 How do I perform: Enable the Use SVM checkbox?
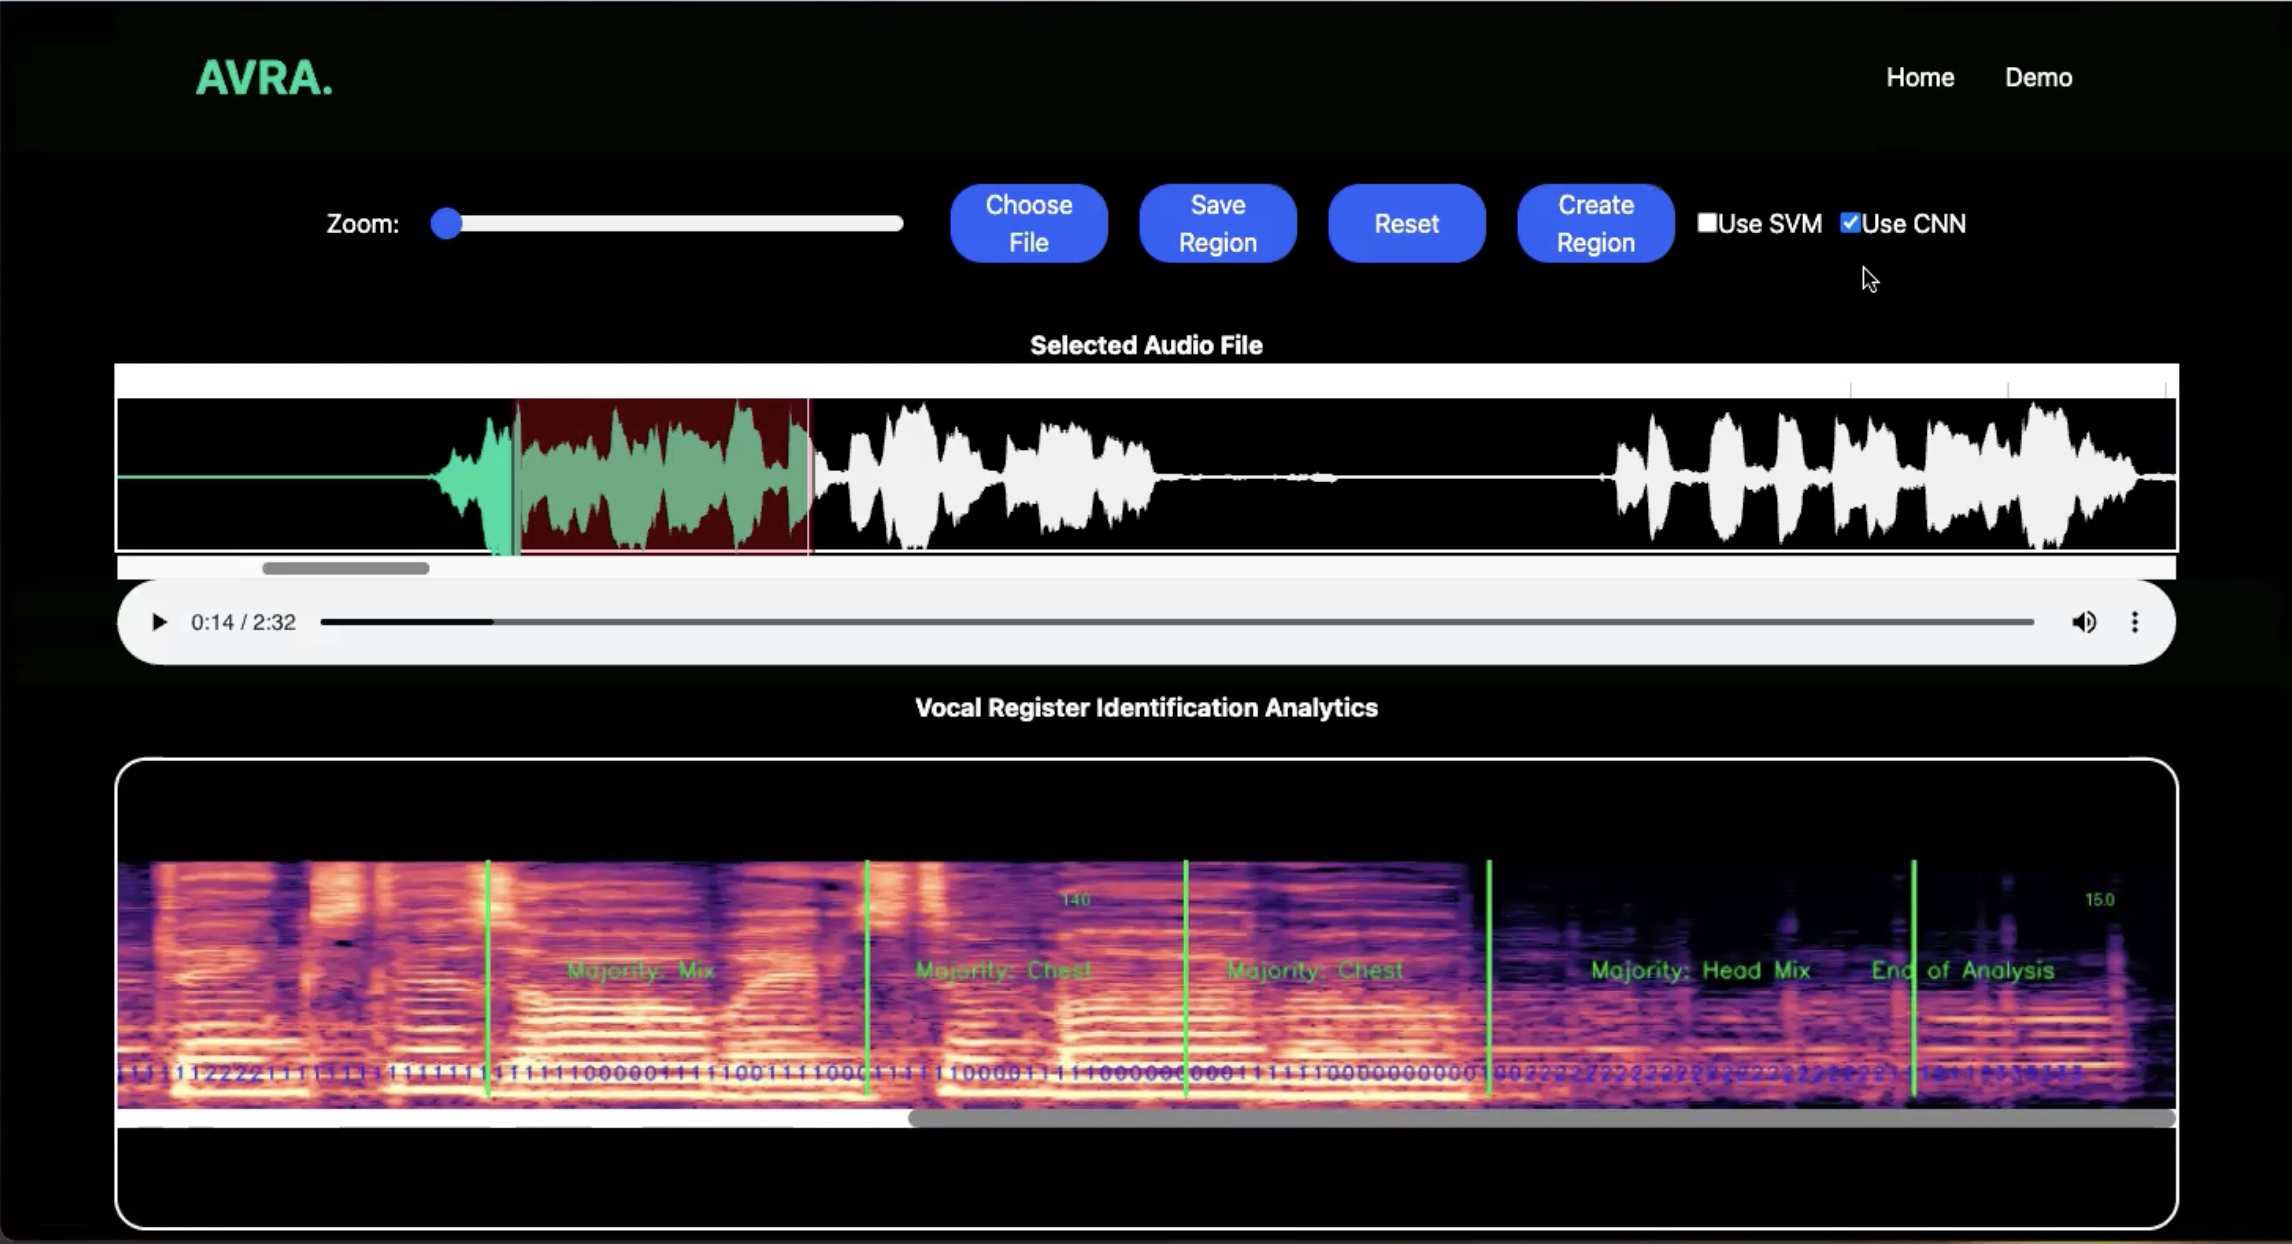(x=1707, y=223)
